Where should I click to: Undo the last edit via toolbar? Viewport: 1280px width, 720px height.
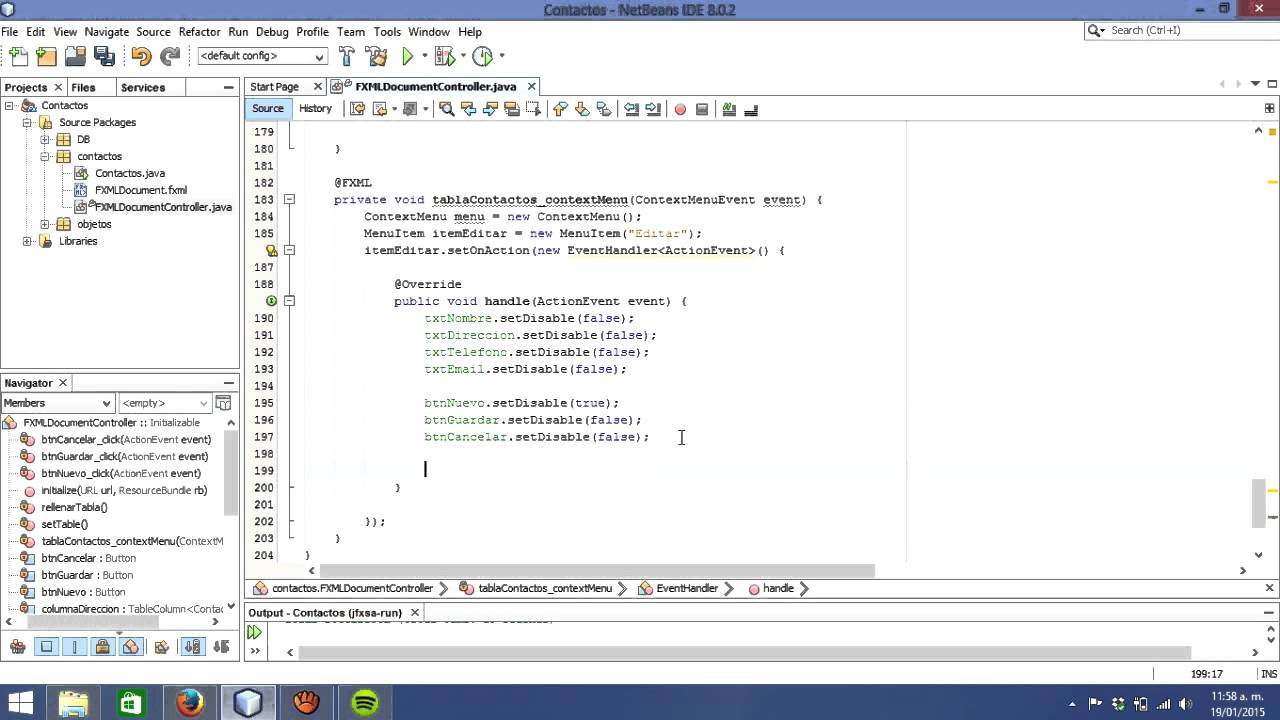141,56
